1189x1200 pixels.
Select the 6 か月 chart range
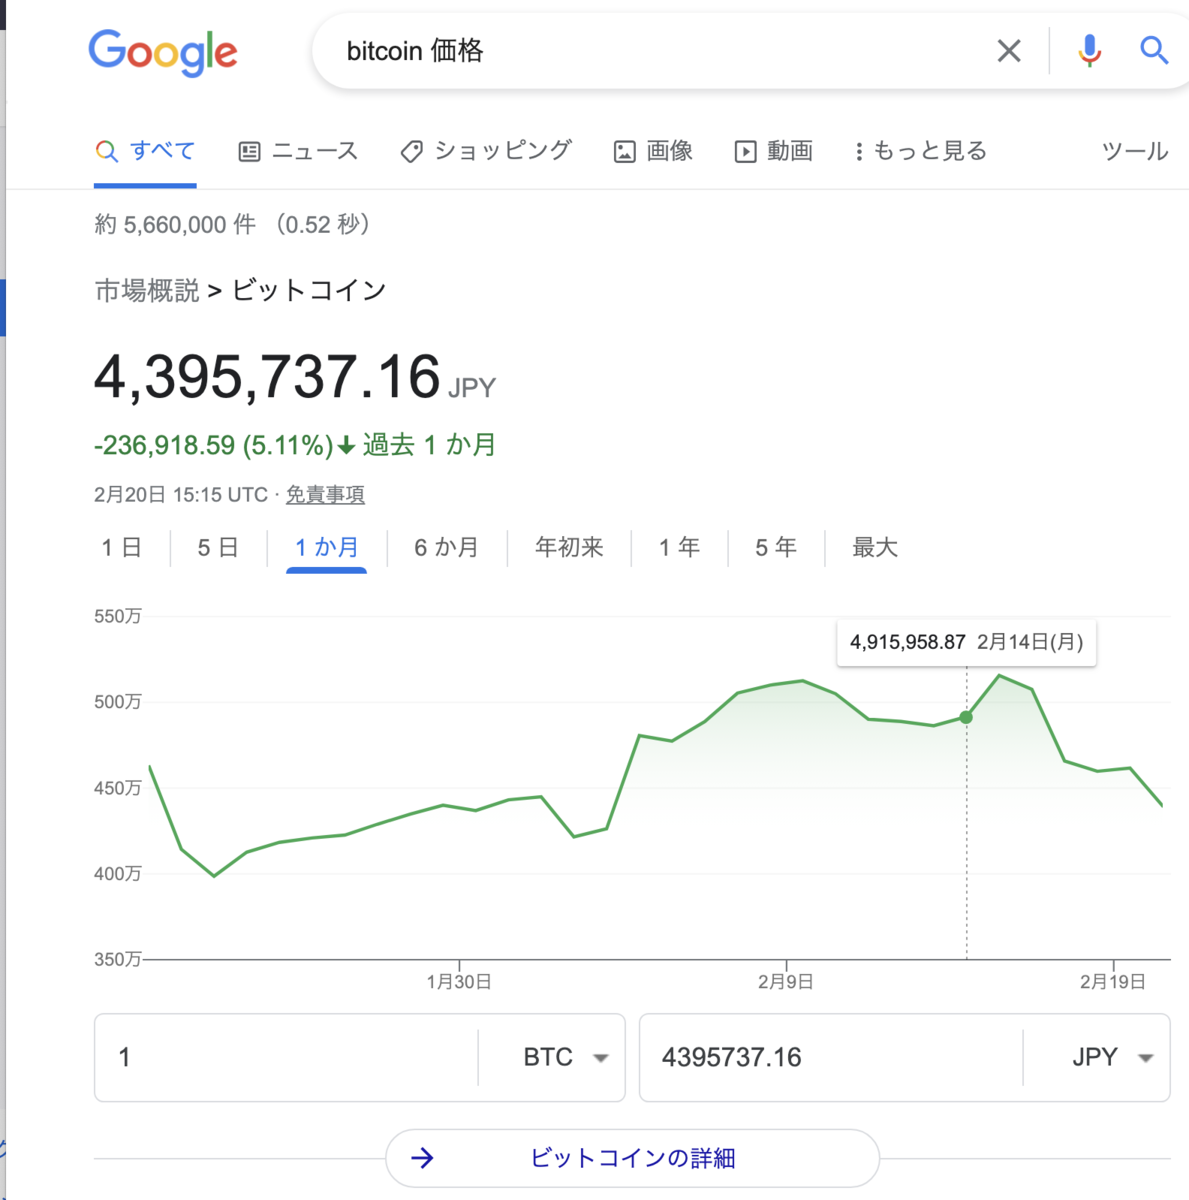[x=446, y=547]
